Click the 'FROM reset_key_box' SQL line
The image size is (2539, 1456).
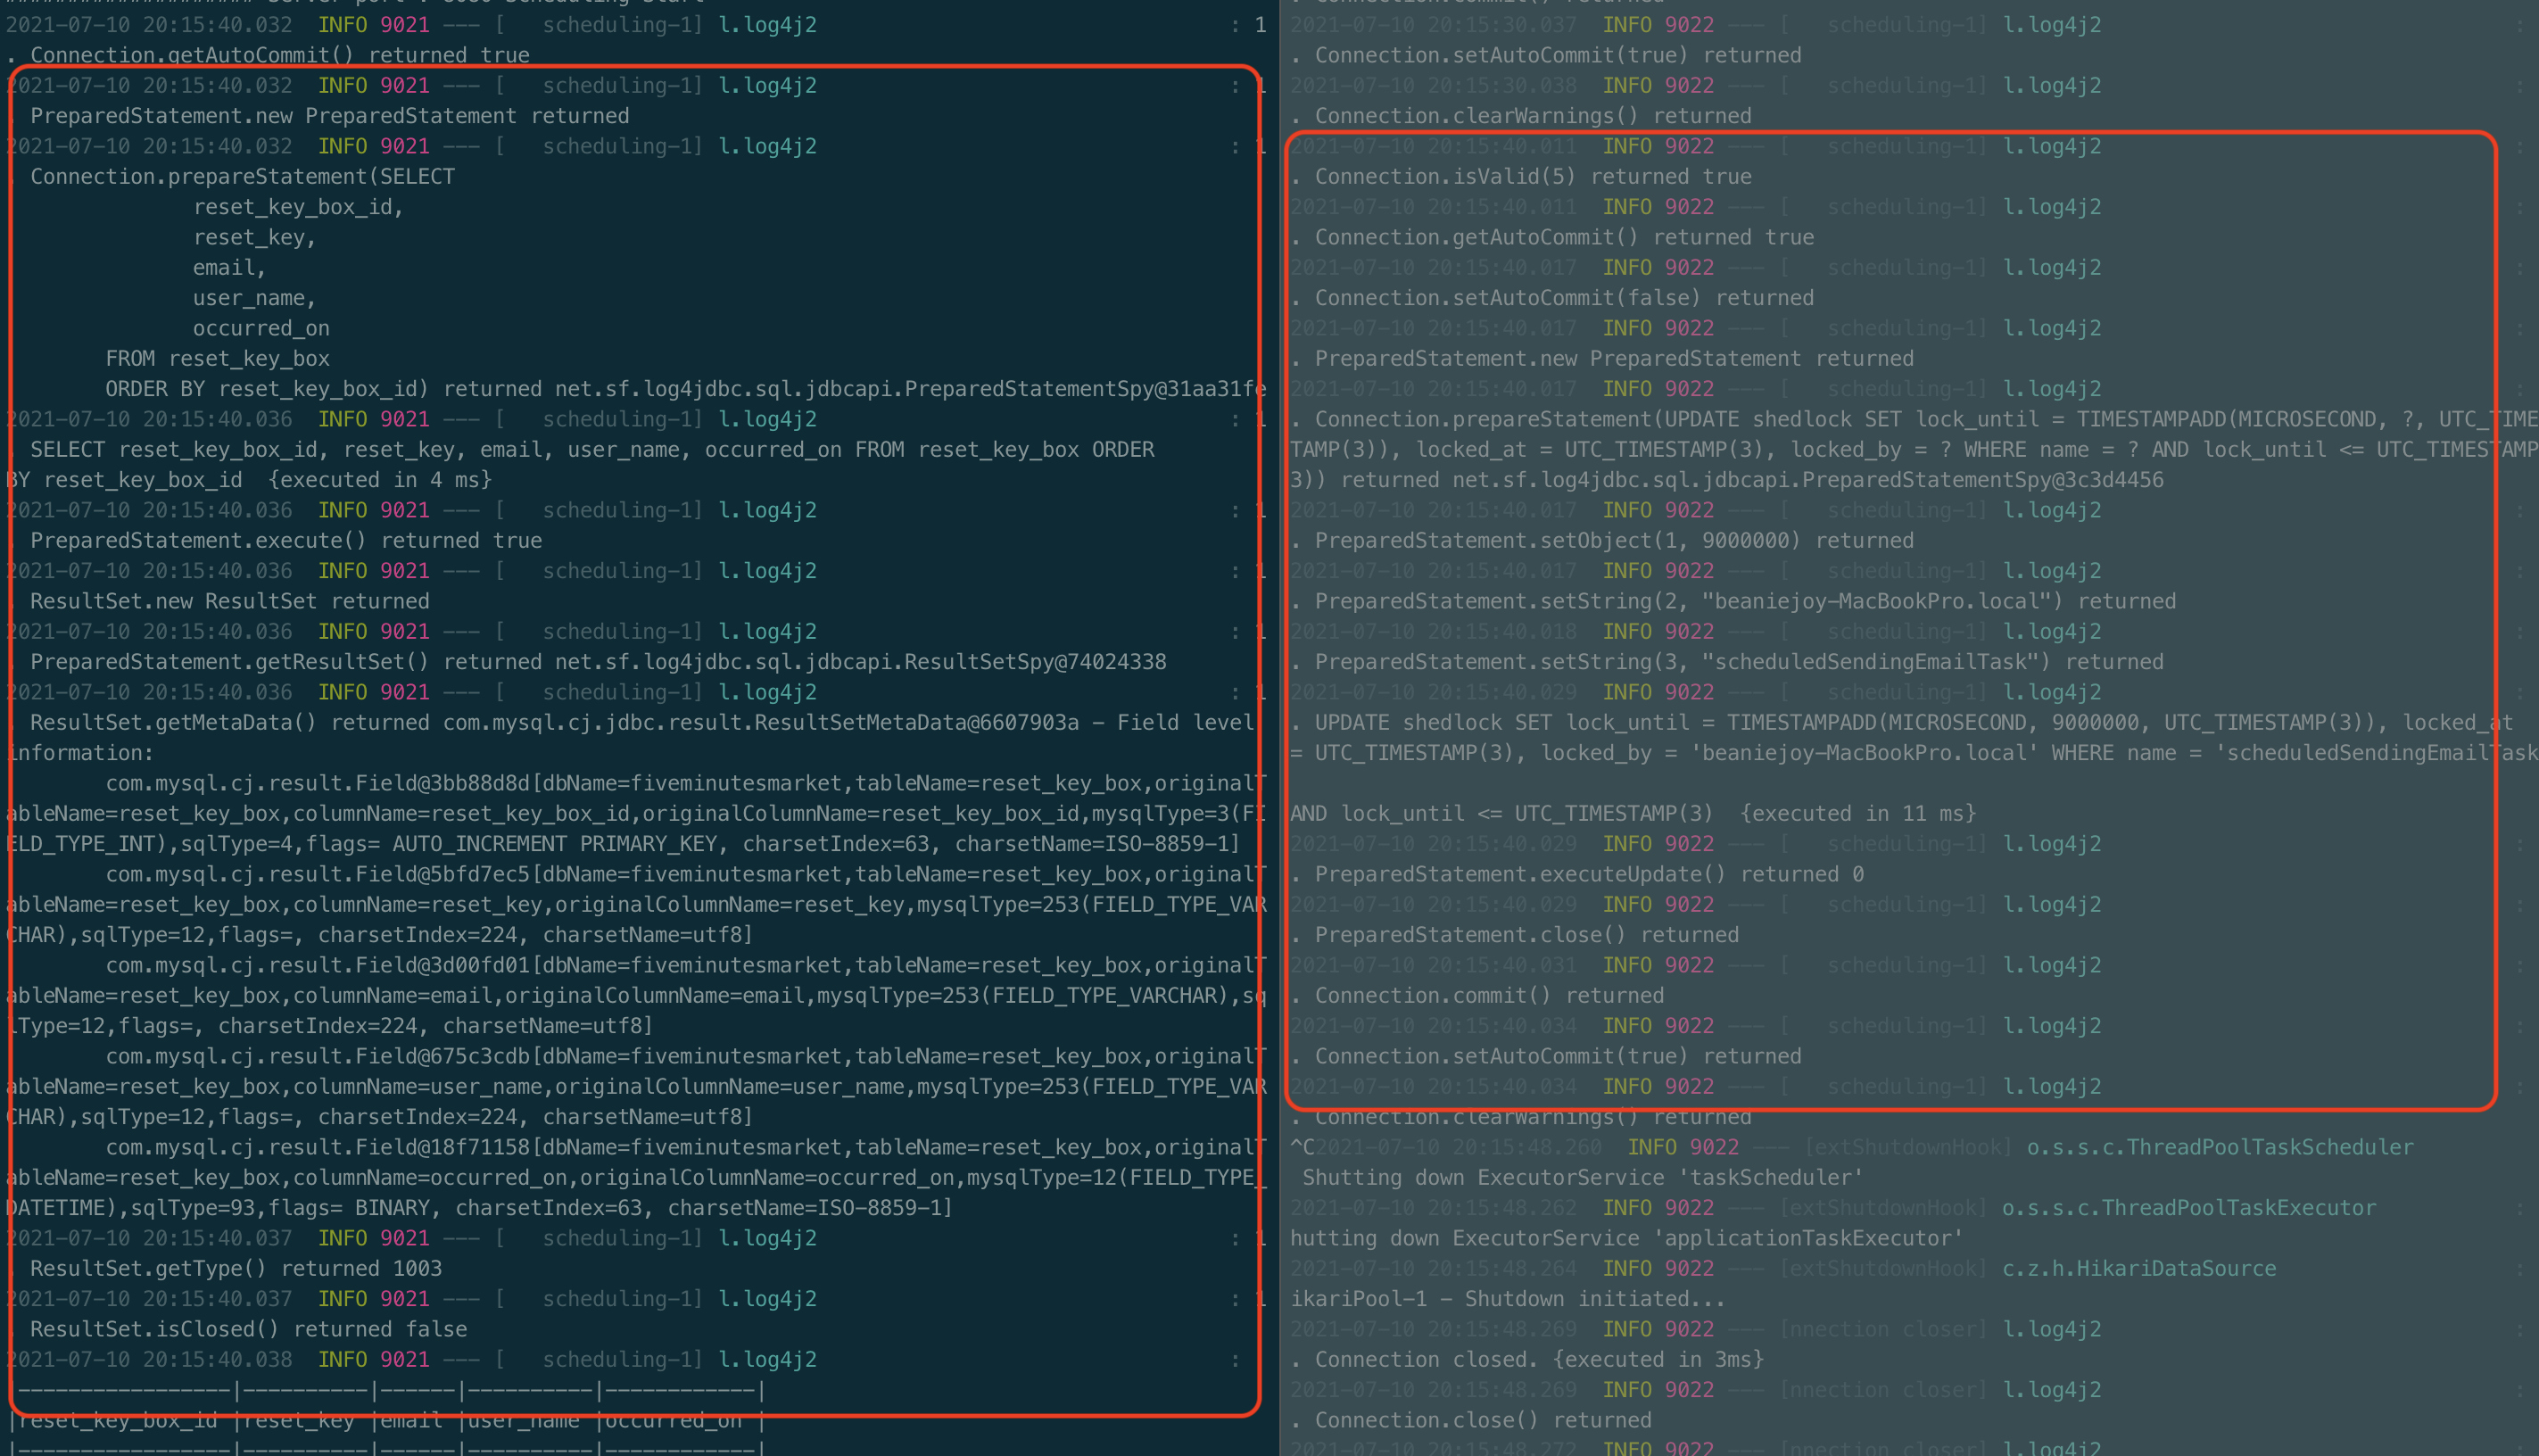[x=217, y=359]
